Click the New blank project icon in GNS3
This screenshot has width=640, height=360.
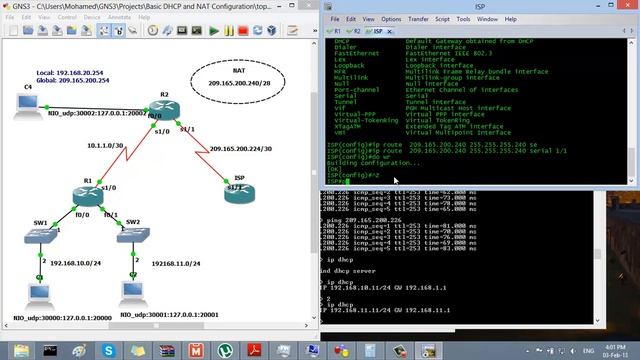coord(13,31)
